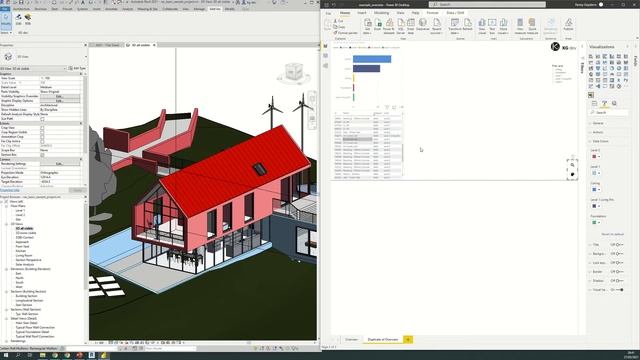This screenshot has width=640, height=360.
Task: Click Publish icon in Power BI ribbon
Action: point(568,24)
